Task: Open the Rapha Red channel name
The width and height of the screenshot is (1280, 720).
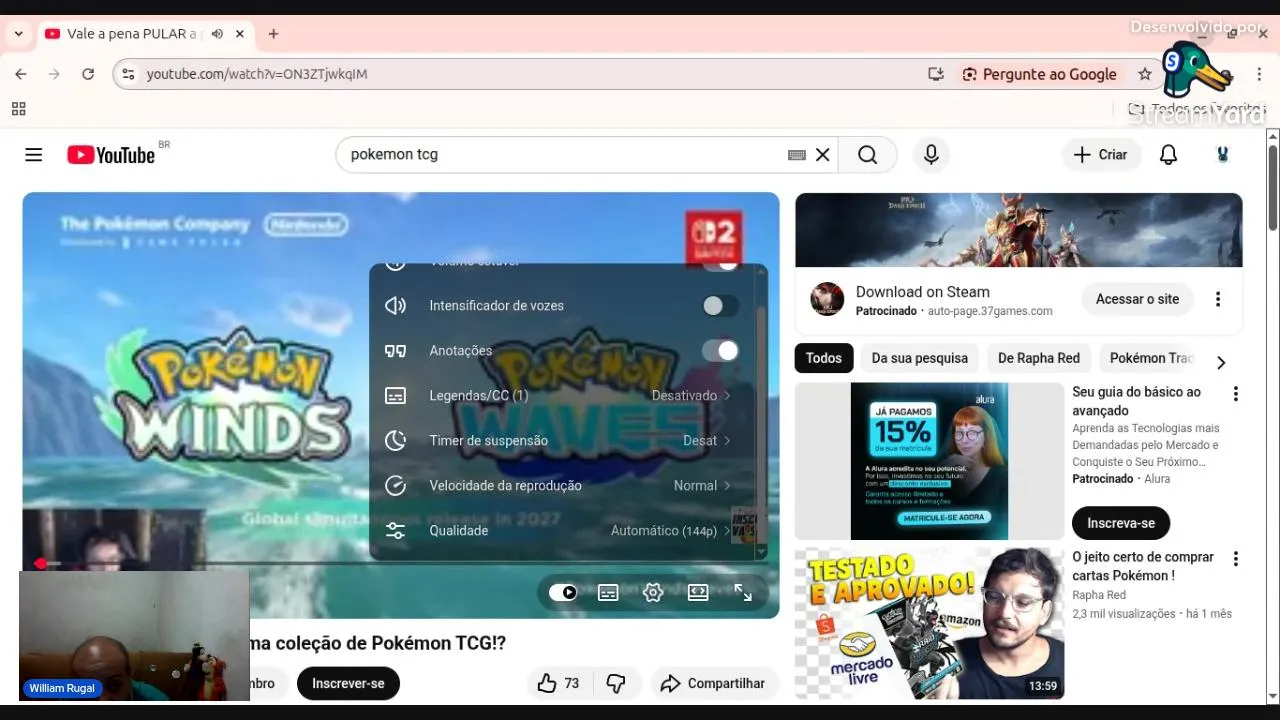Action: pos(1099,595)
